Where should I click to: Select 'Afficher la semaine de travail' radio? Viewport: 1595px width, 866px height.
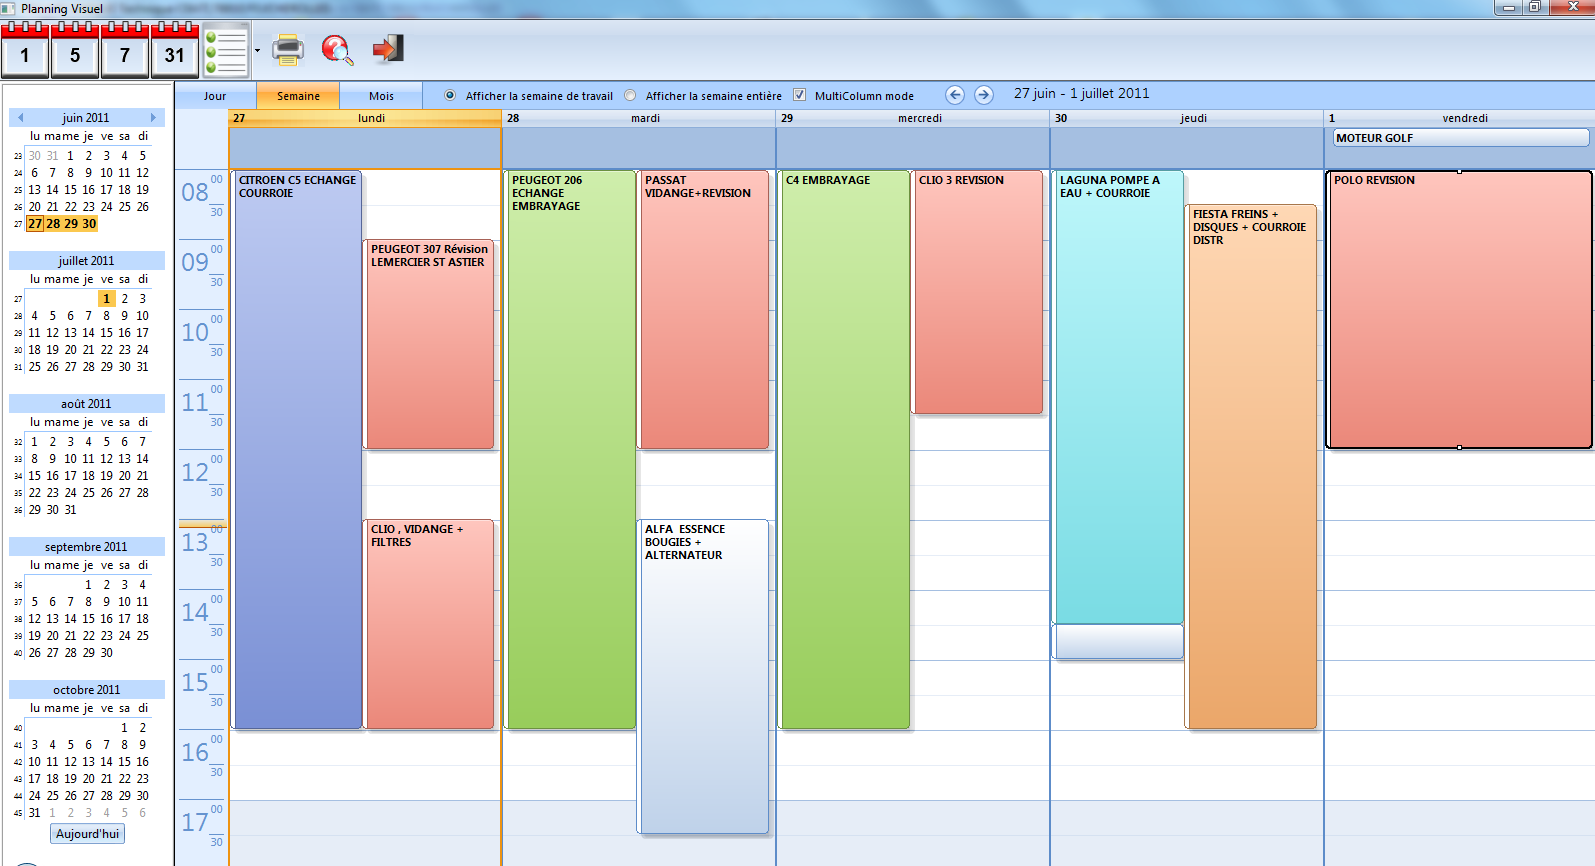(x=450, y=96)
